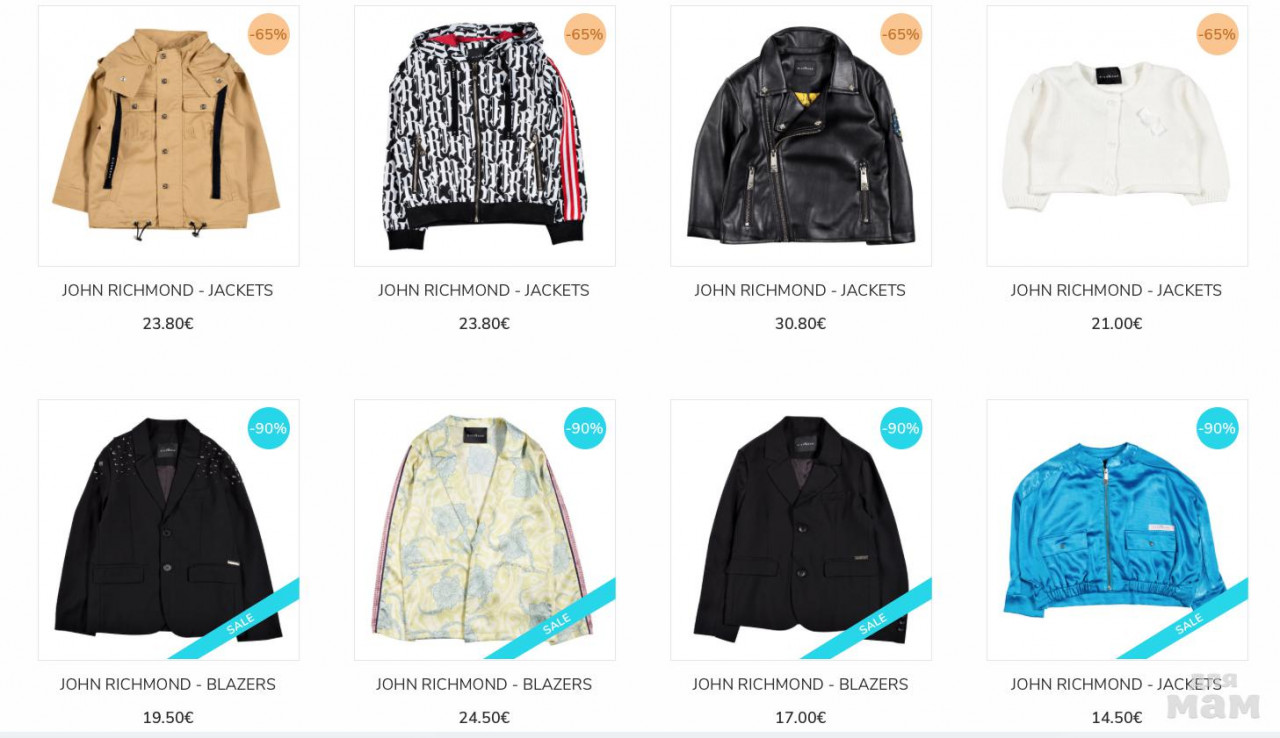The width and height of the screenshot is (1280, 738).
Task: Click the 23.80€ price under the patterned hoodie
Action: [484, 324]
